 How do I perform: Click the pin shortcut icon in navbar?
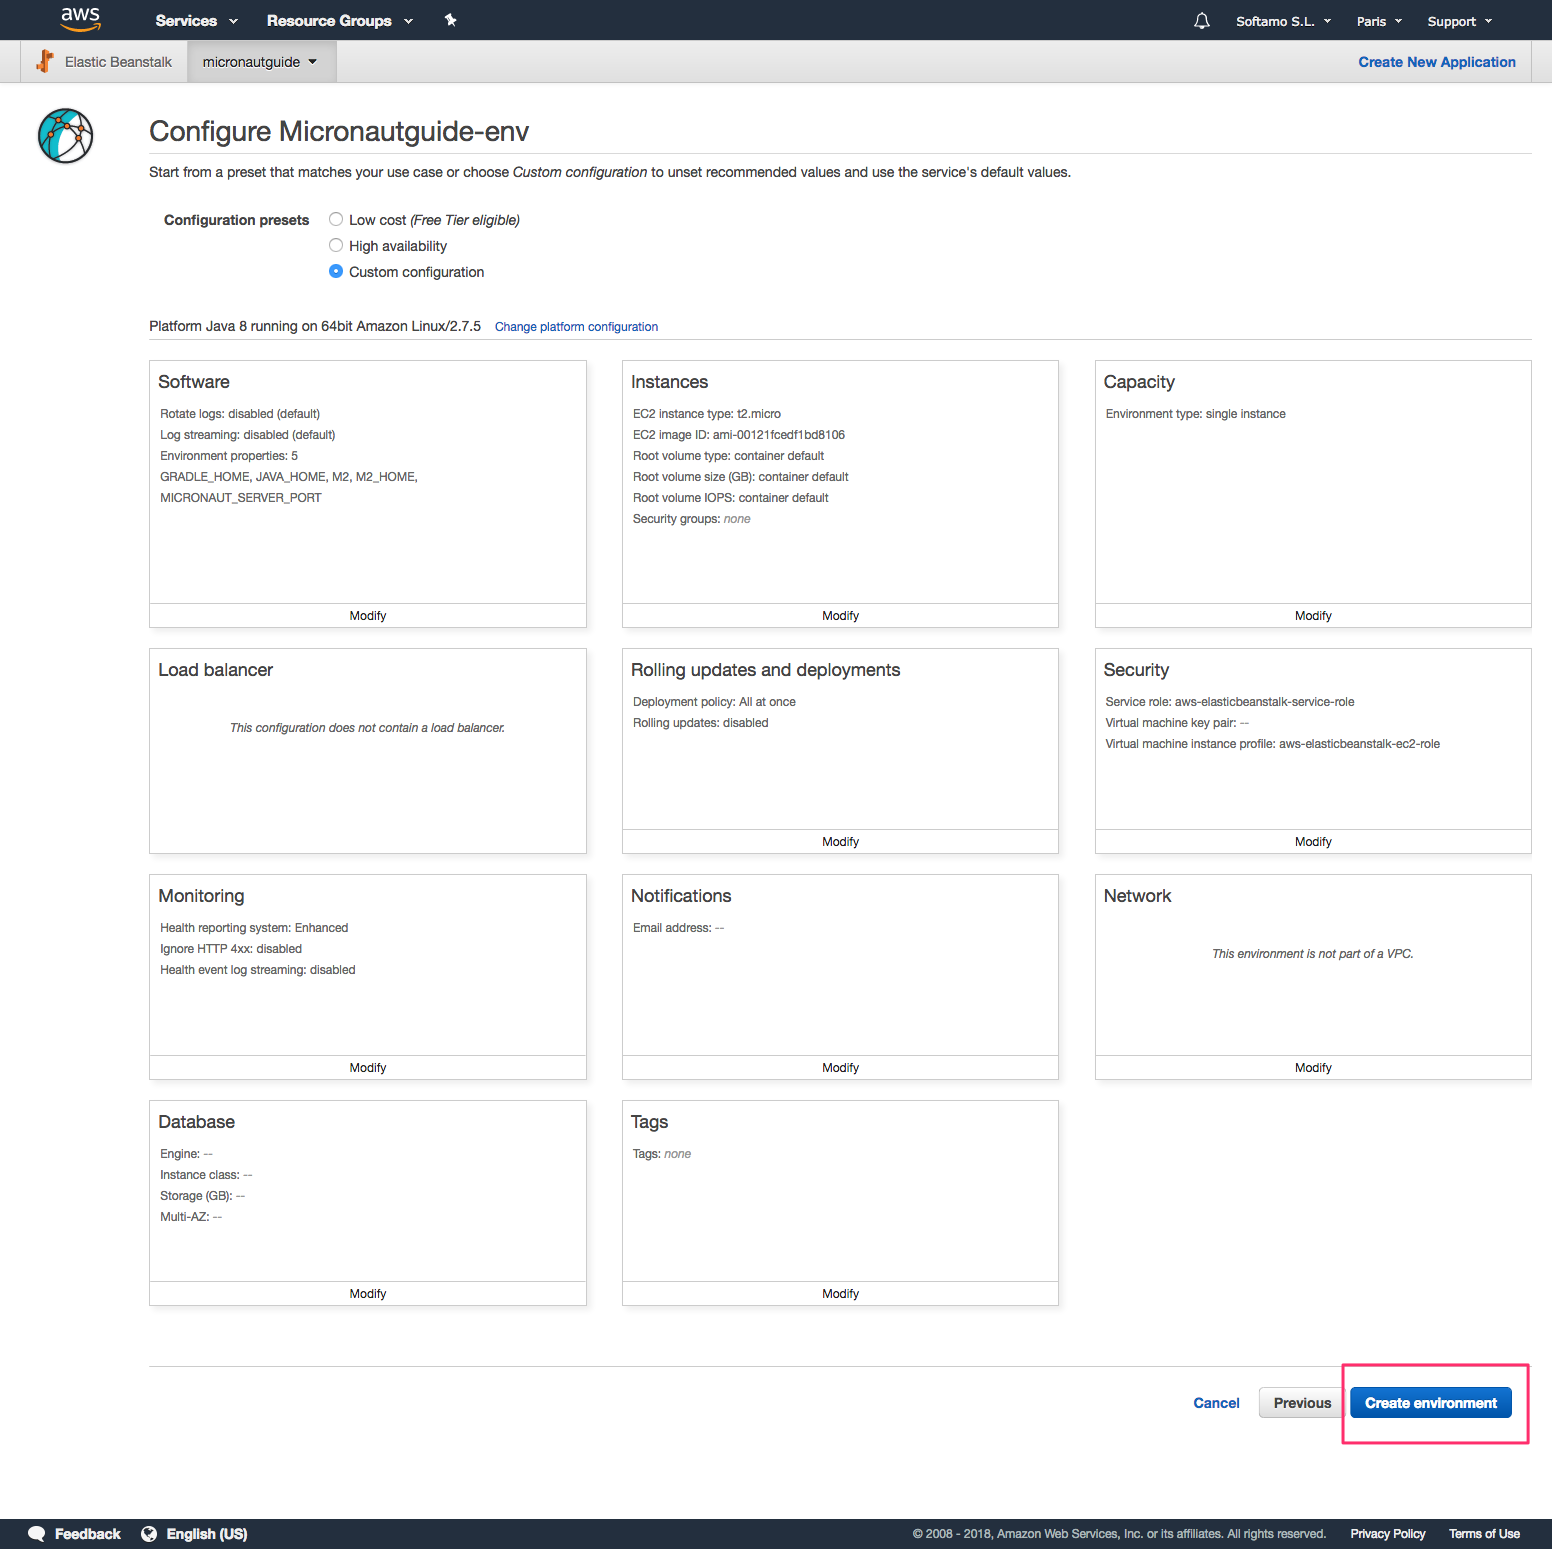click(451, 20)
